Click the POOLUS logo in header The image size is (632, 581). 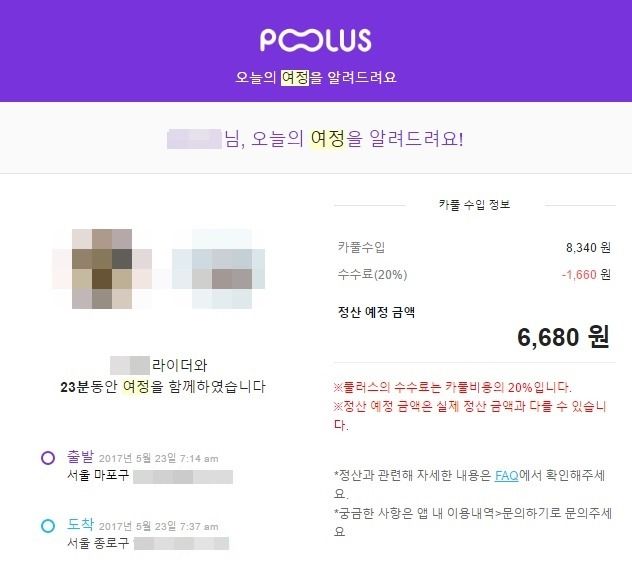click(x=316, y=40)
